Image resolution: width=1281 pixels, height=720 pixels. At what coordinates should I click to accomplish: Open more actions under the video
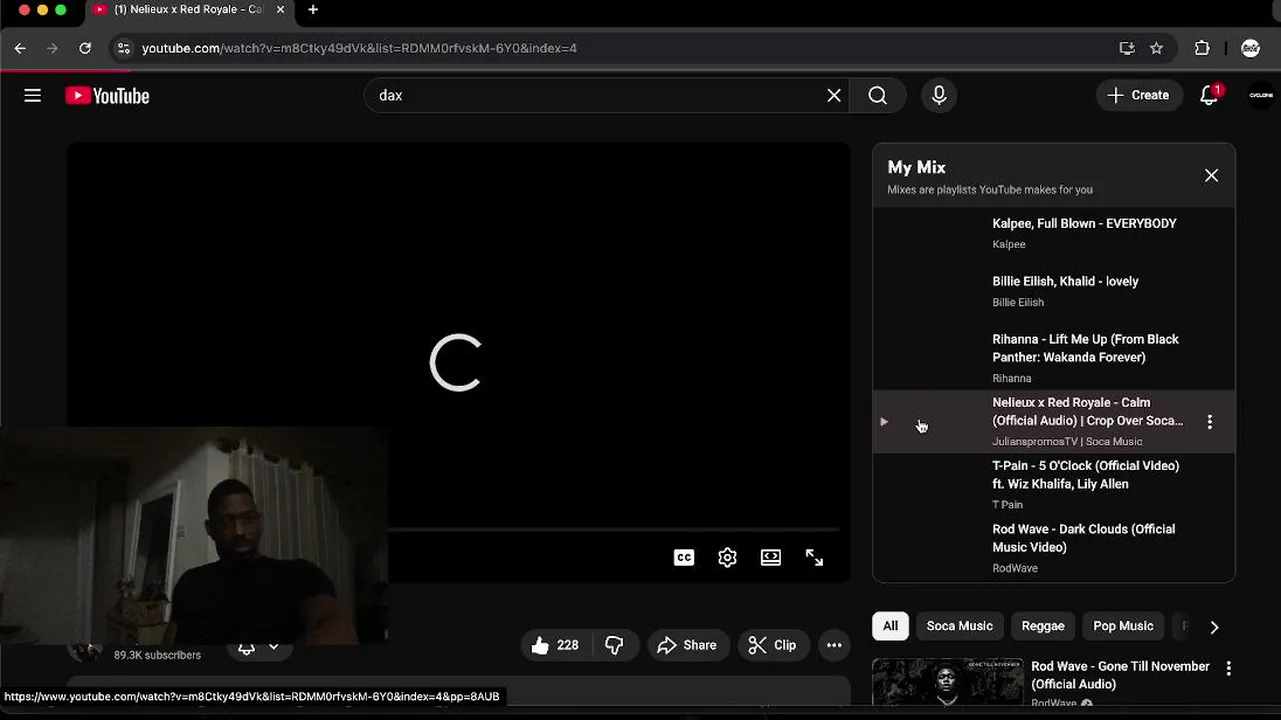834,645
